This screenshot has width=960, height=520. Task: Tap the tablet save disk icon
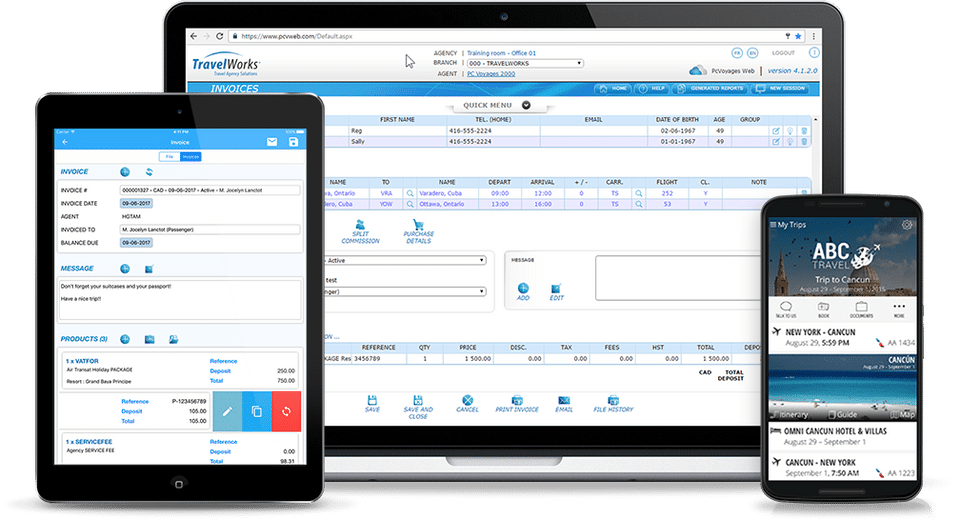(x=293, y=142)
